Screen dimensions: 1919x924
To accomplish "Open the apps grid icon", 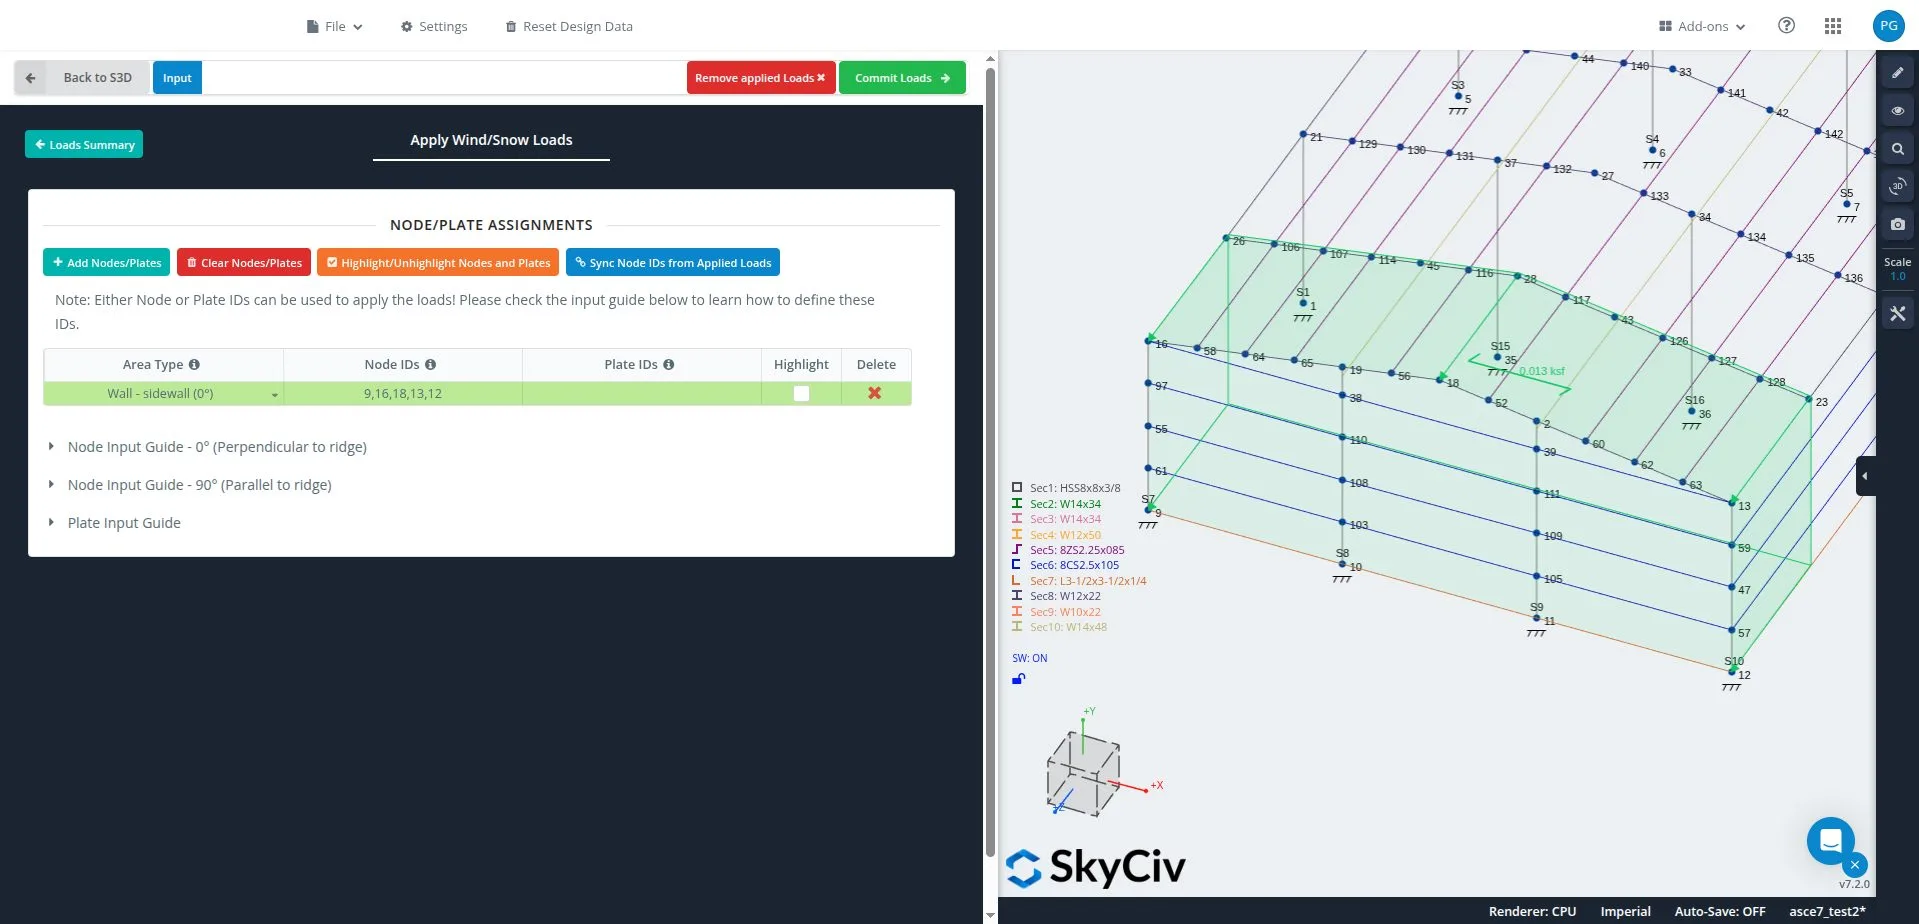I will [x=1832, y=26].
